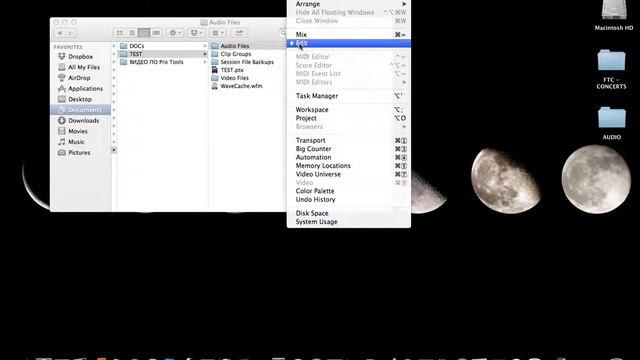This screenshot has height=360, width=640.
Task: Choose the highlighted Edit menu item
Action: click(x=349, y=43)
